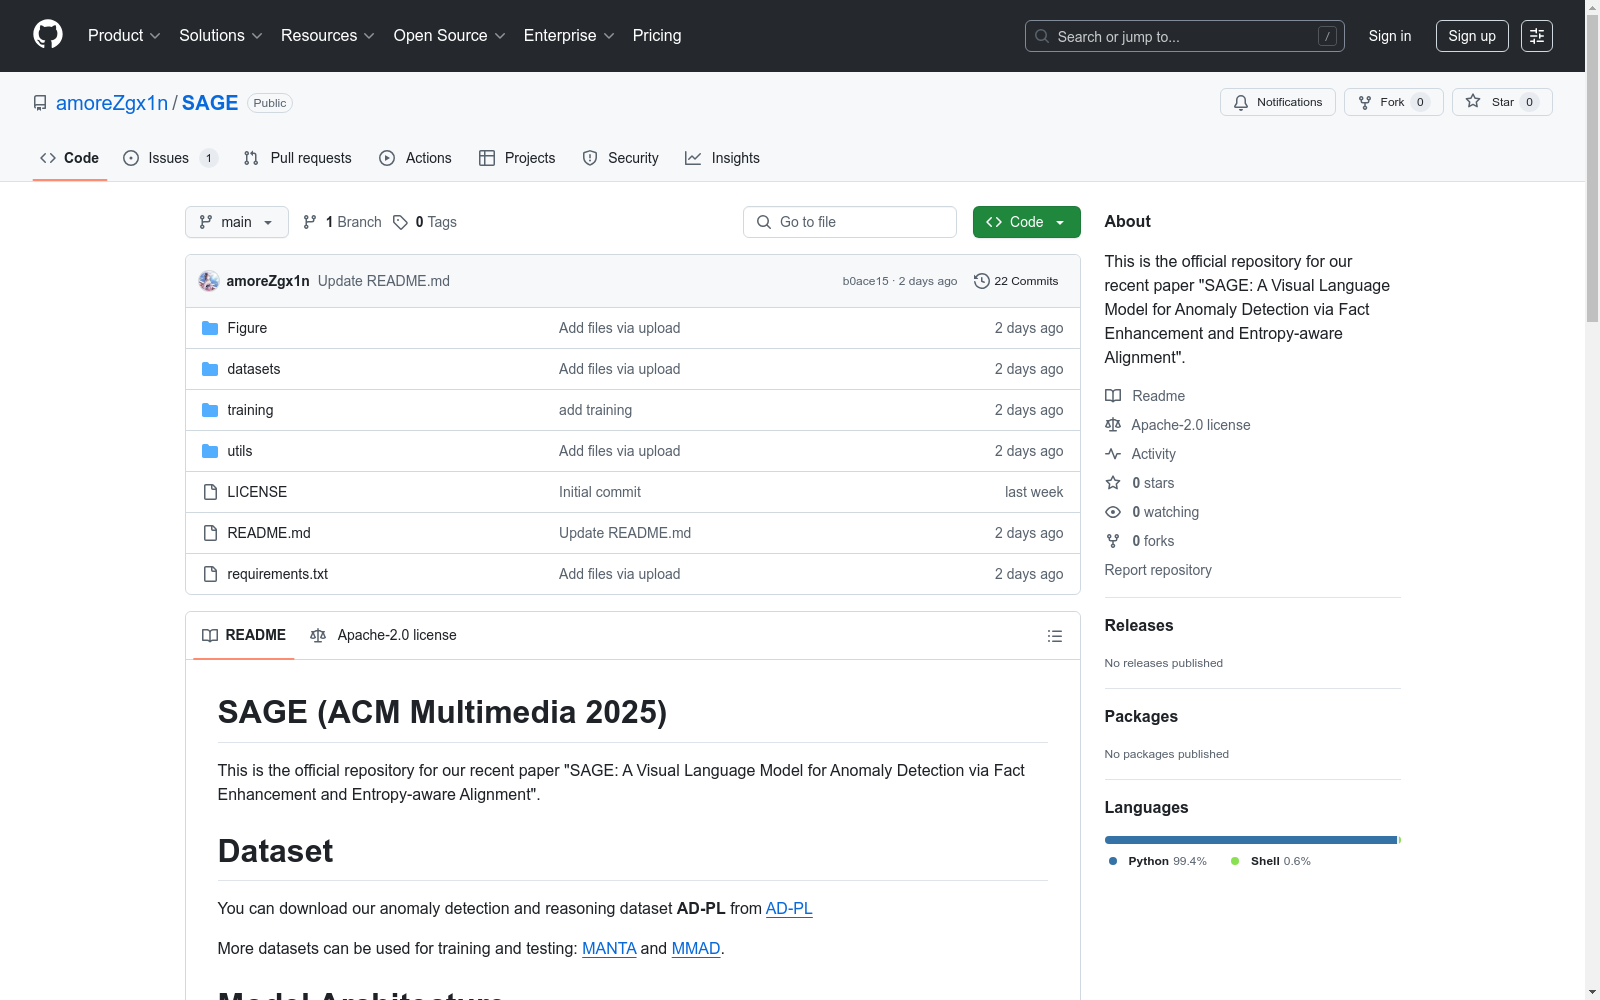Click the requirements.txt file icon

pyautogui.click(x=210, y=574)
